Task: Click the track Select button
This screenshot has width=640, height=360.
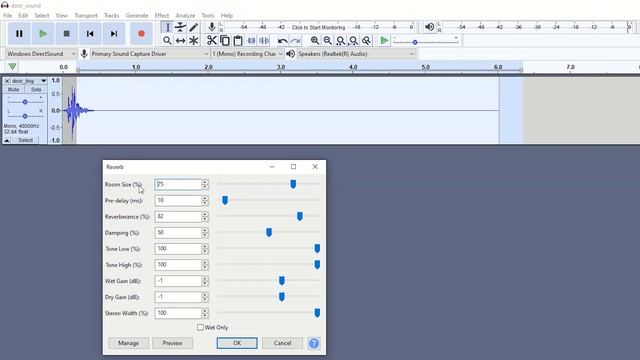Action: click(25, 140)
